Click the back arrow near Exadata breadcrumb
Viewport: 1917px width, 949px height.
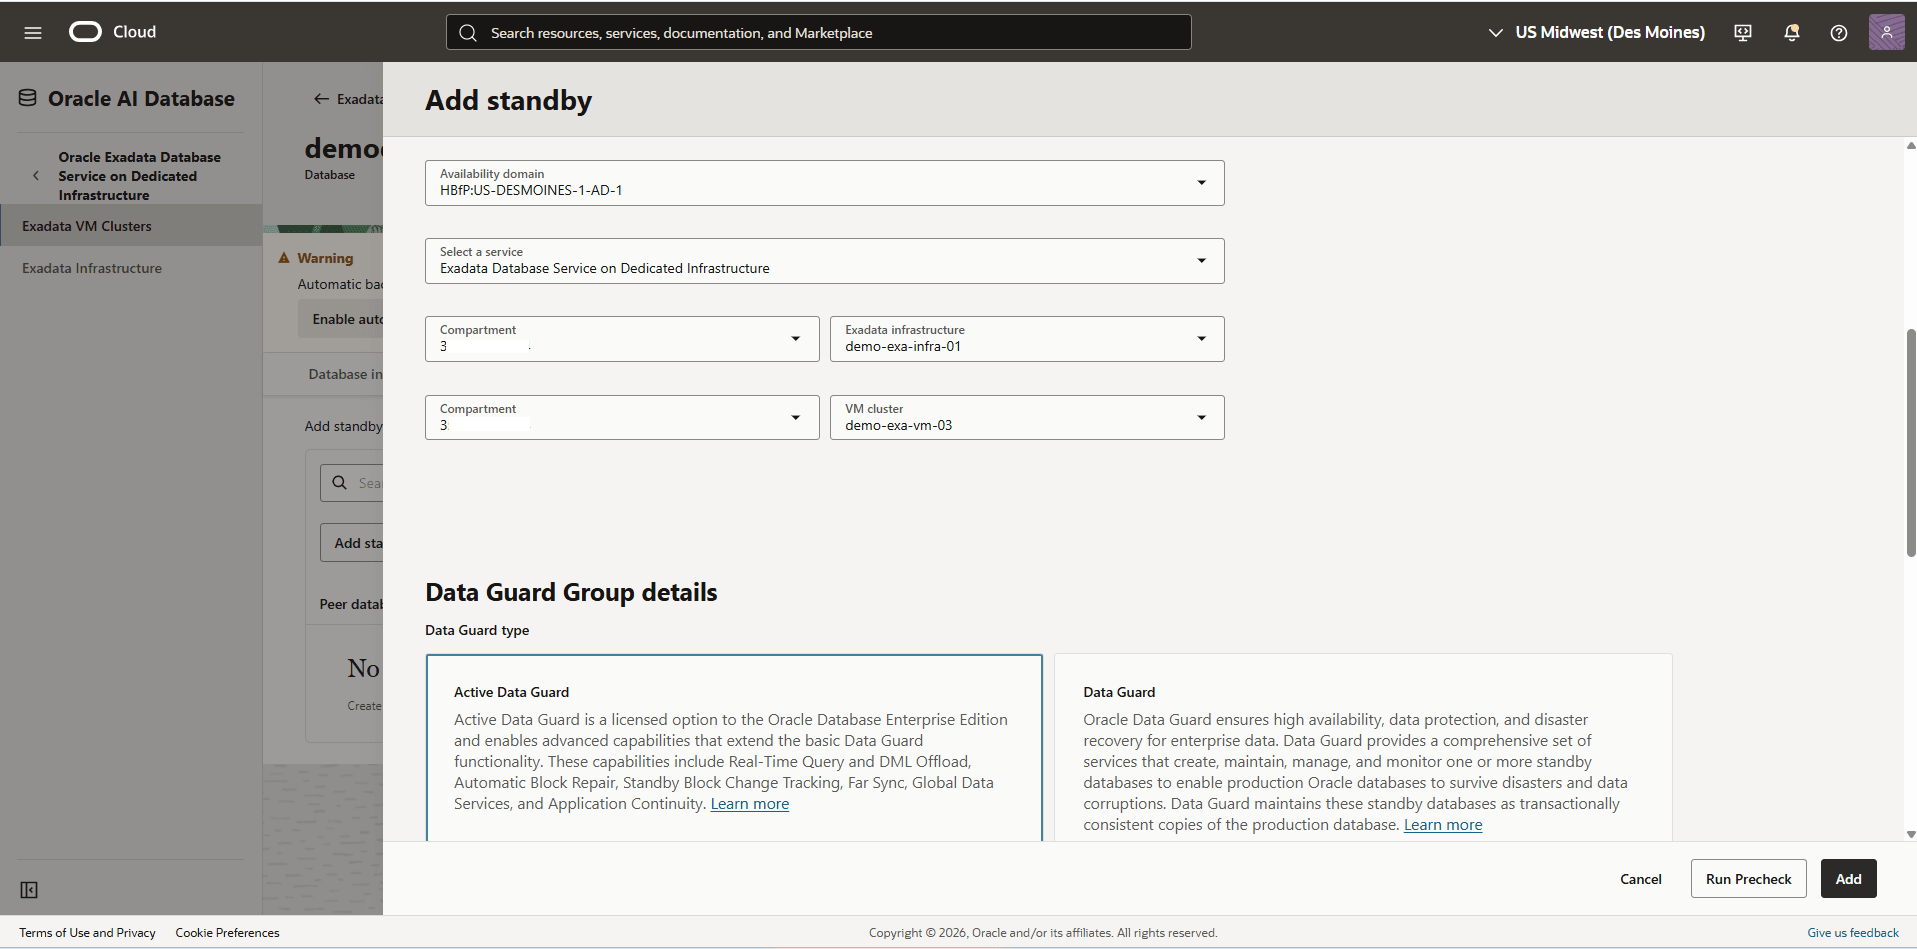[x=320, y=98]
